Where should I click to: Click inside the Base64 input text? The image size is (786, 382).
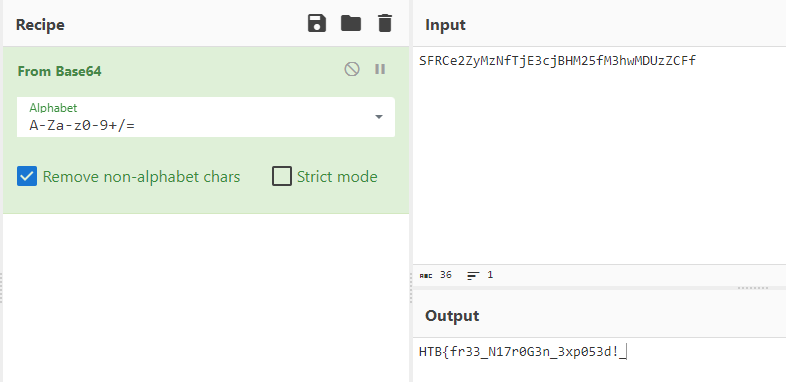click(x=557, y=61)
